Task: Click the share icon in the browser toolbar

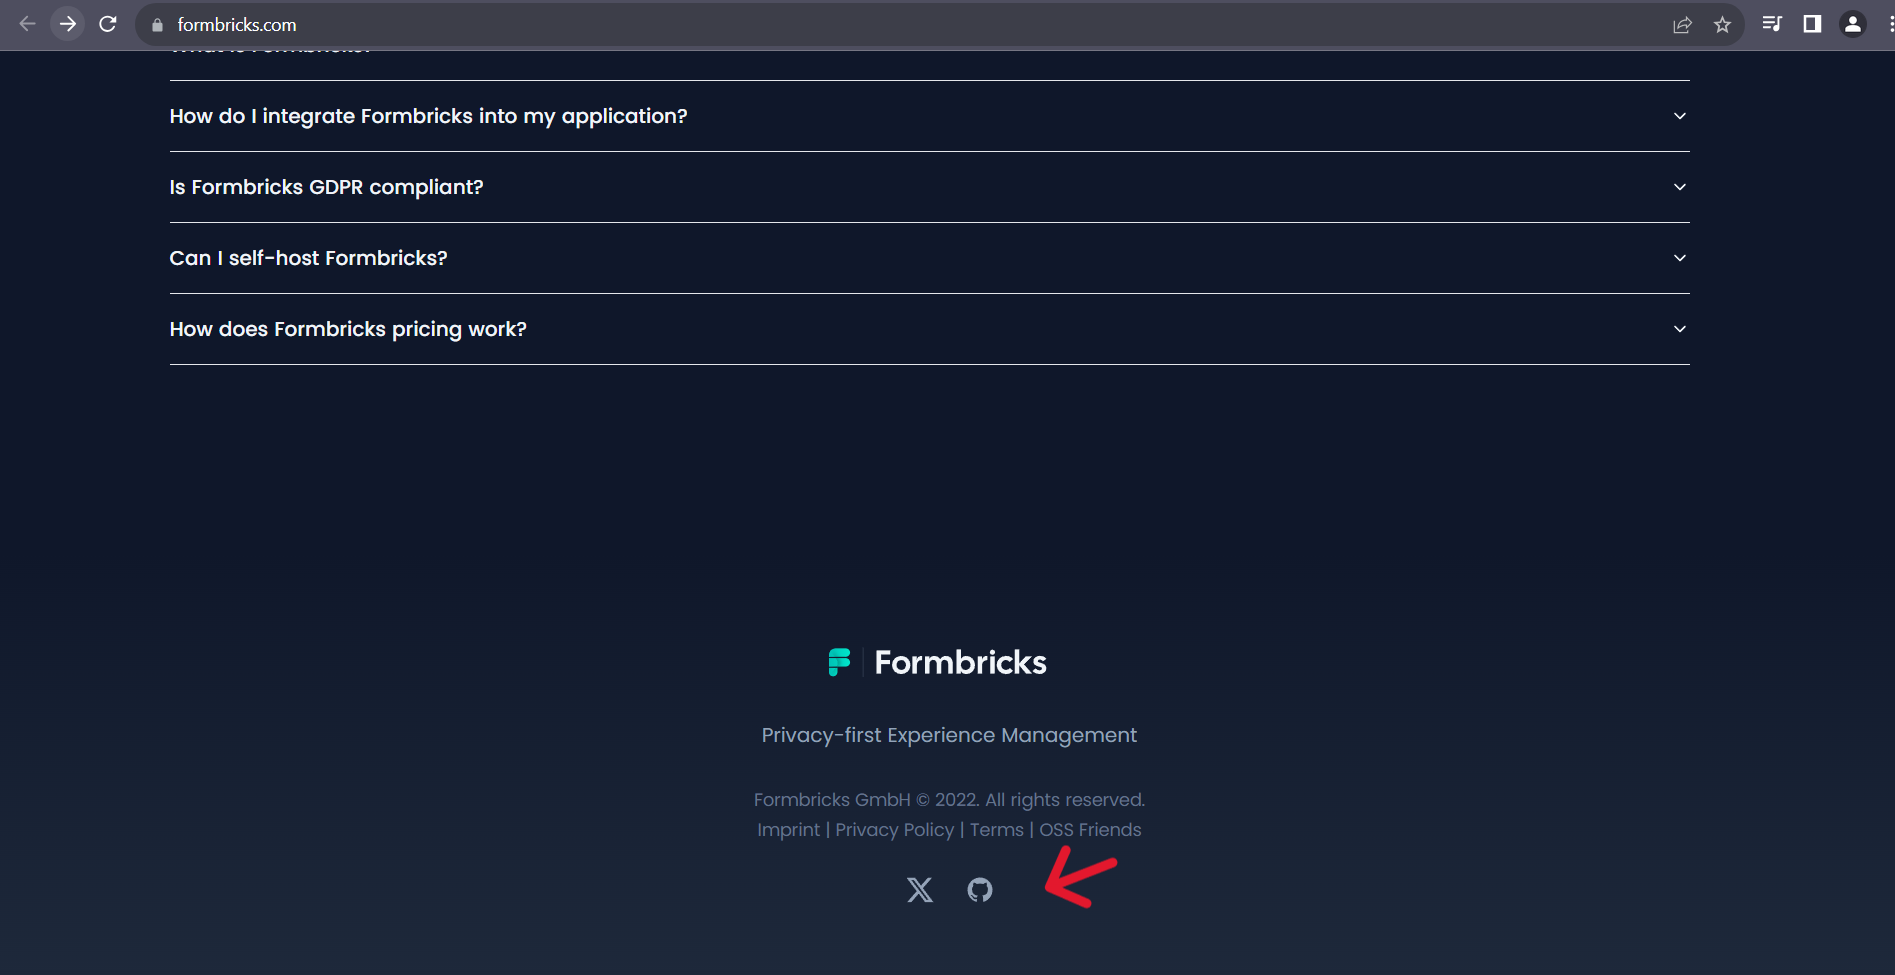Action: coord(1683,24)
